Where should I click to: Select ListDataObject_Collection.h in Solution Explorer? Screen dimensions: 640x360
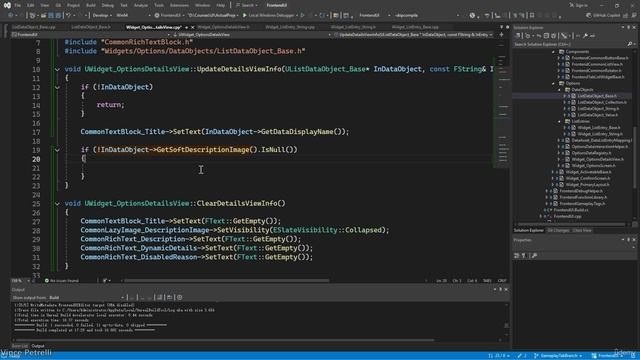coord(602,102)
